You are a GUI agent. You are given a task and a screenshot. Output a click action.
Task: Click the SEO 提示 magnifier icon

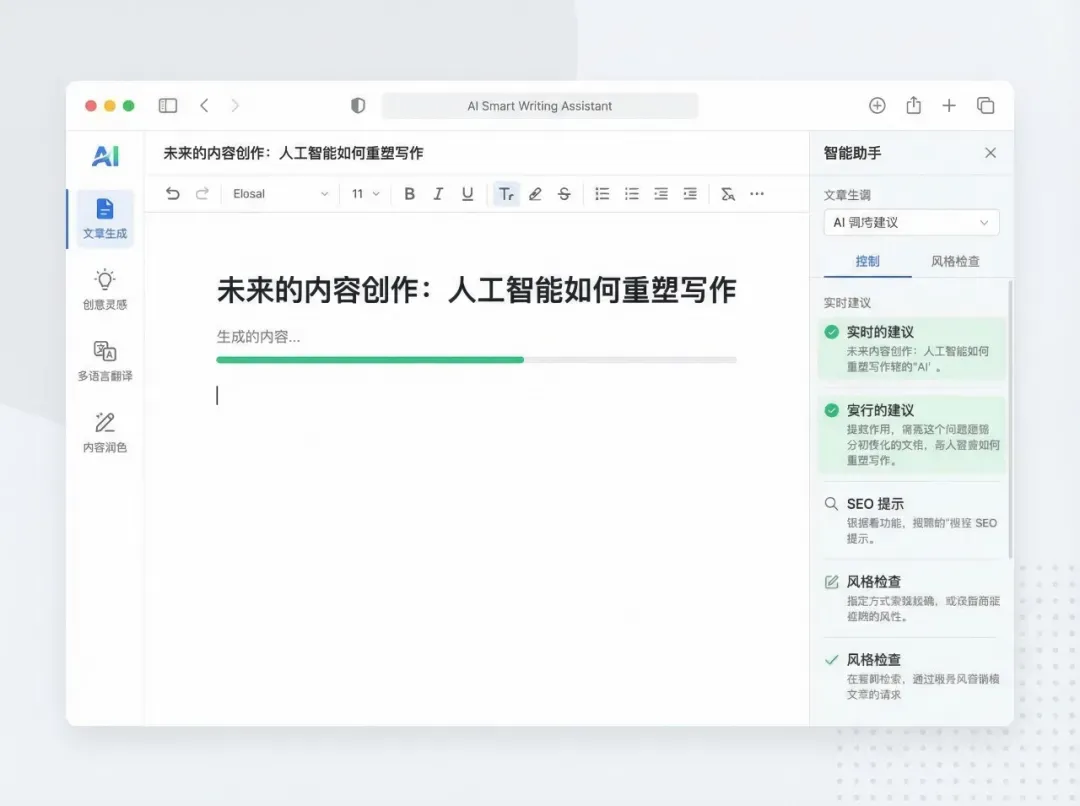coord(831,504)
